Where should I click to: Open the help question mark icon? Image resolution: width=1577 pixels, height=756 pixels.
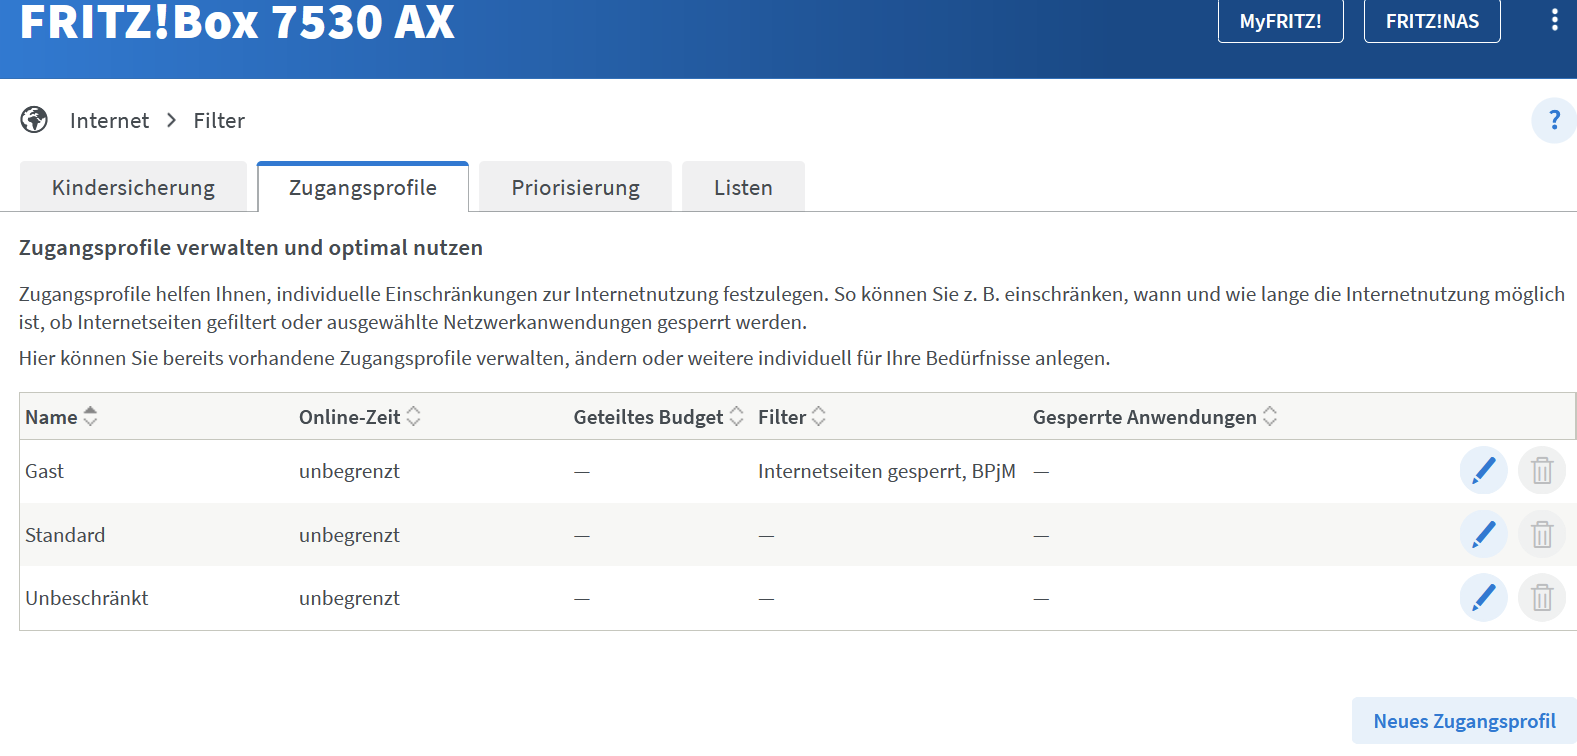(1554, 120)
